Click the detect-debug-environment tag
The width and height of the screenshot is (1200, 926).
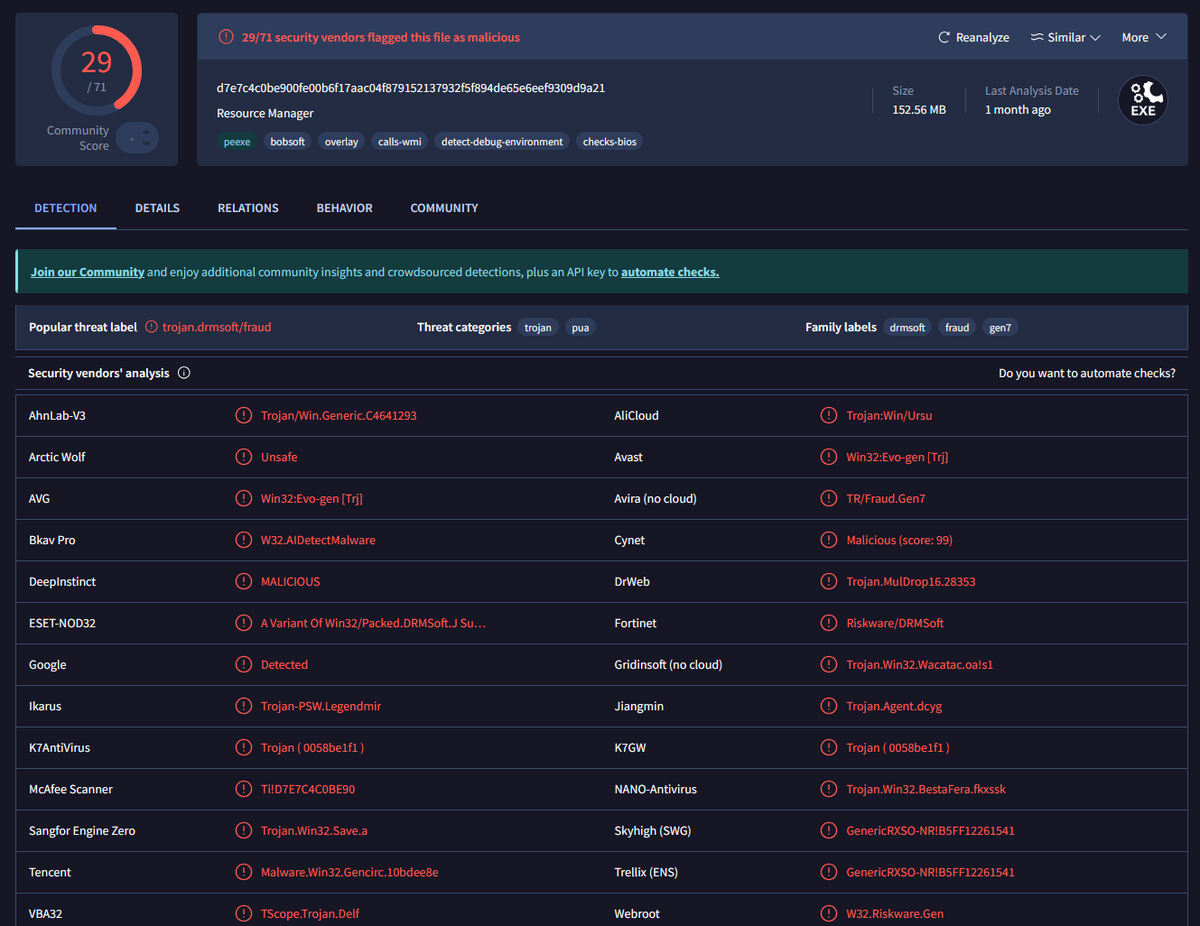coord(502,142)
